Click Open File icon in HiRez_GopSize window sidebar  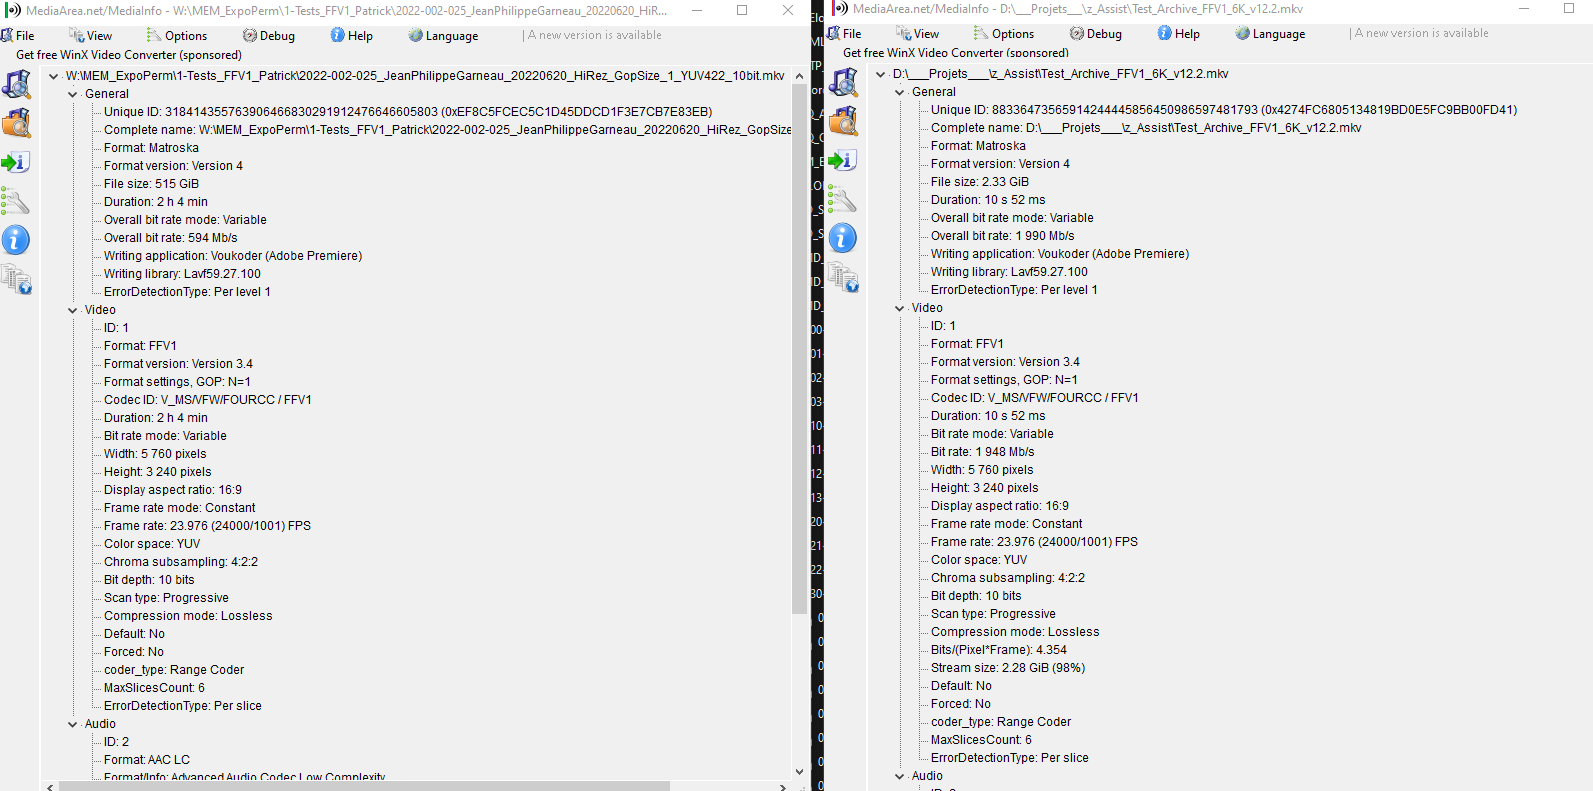[x=17, y=85]
